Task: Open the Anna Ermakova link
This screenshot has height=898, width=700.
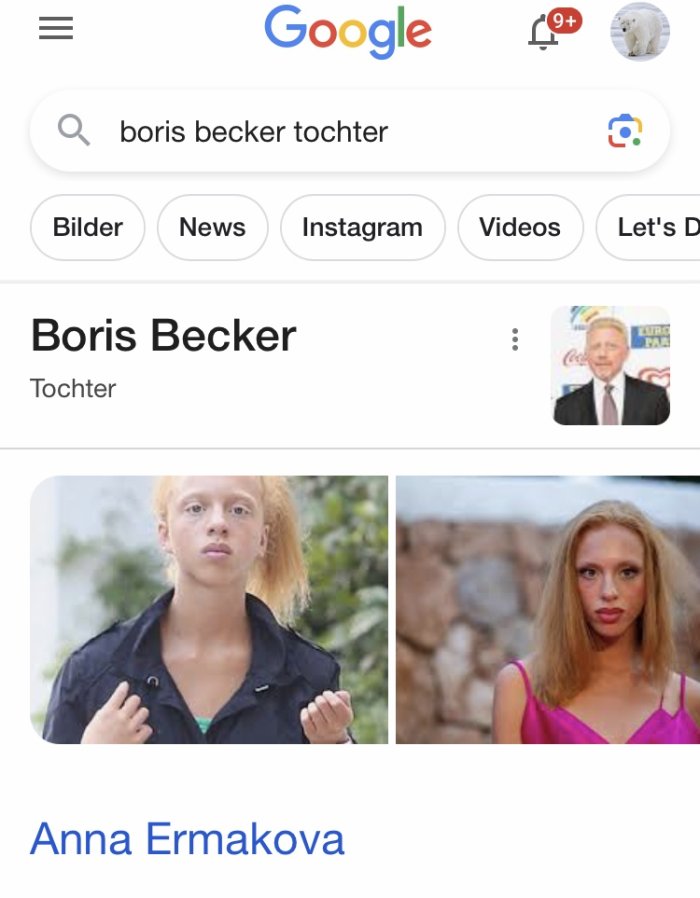Action: [187, 839]
